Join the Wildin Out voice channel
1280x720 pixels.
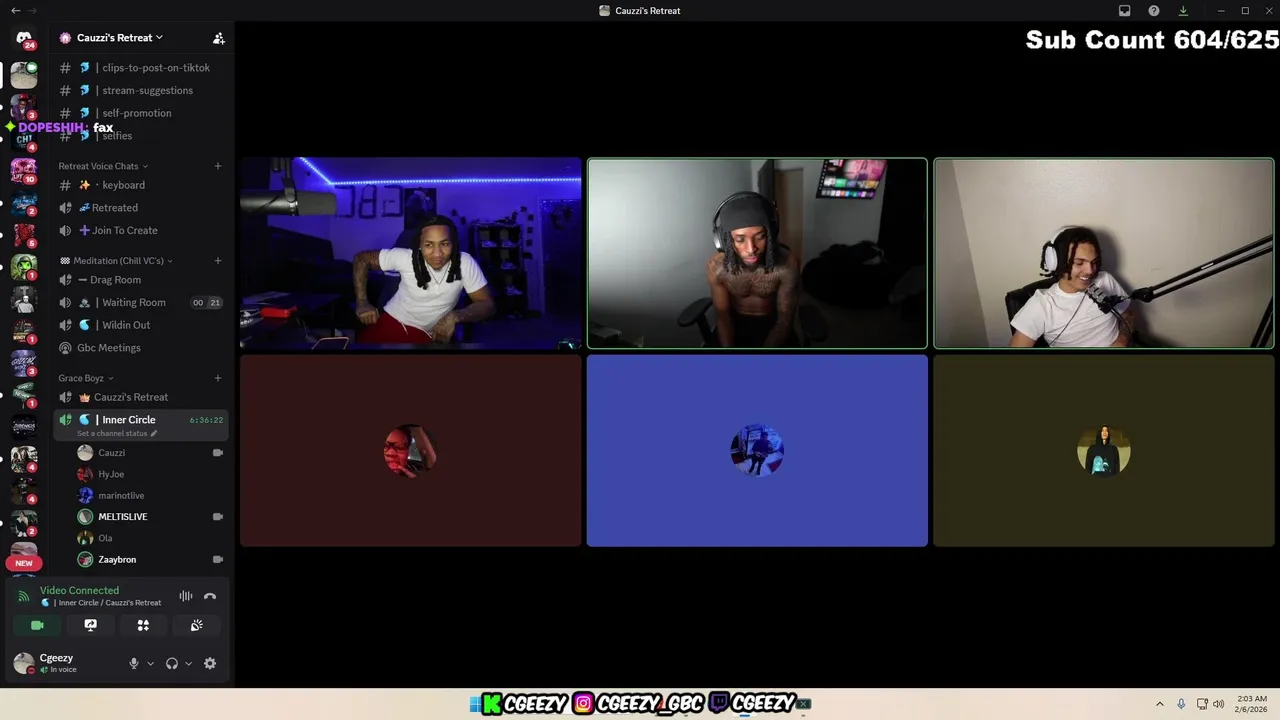(x=140, y=325)
